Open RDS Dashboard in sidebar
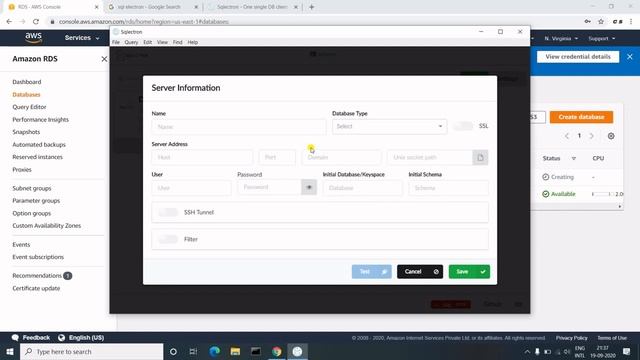The image size is (640, 360). [x=27, y=82]
